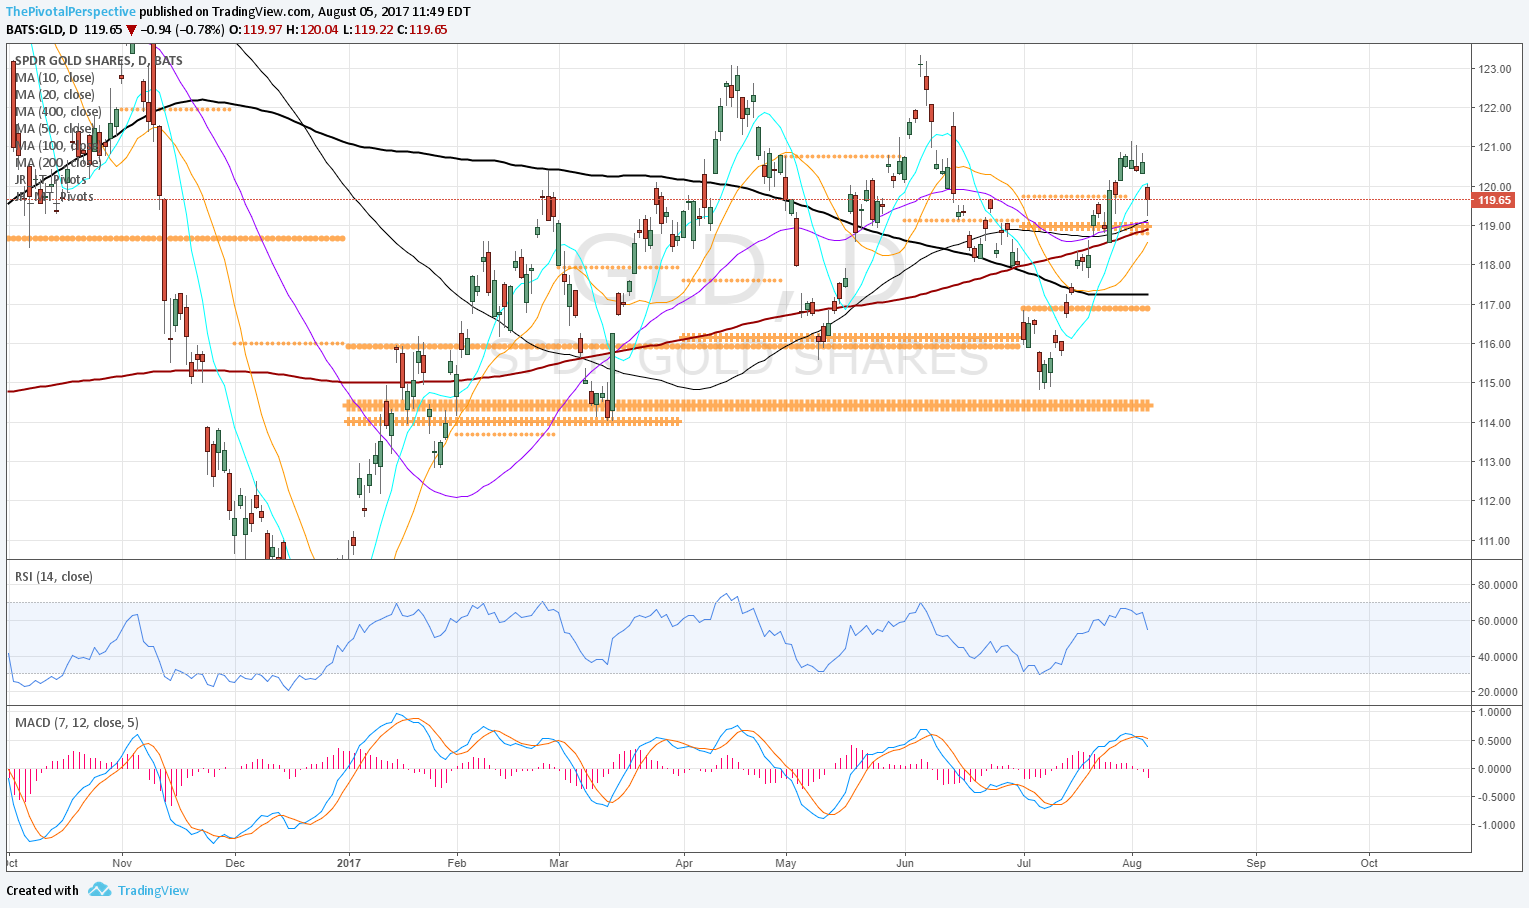Click the Mar label on time axis
The image size is (1529, 908).
tap(559, 863)
